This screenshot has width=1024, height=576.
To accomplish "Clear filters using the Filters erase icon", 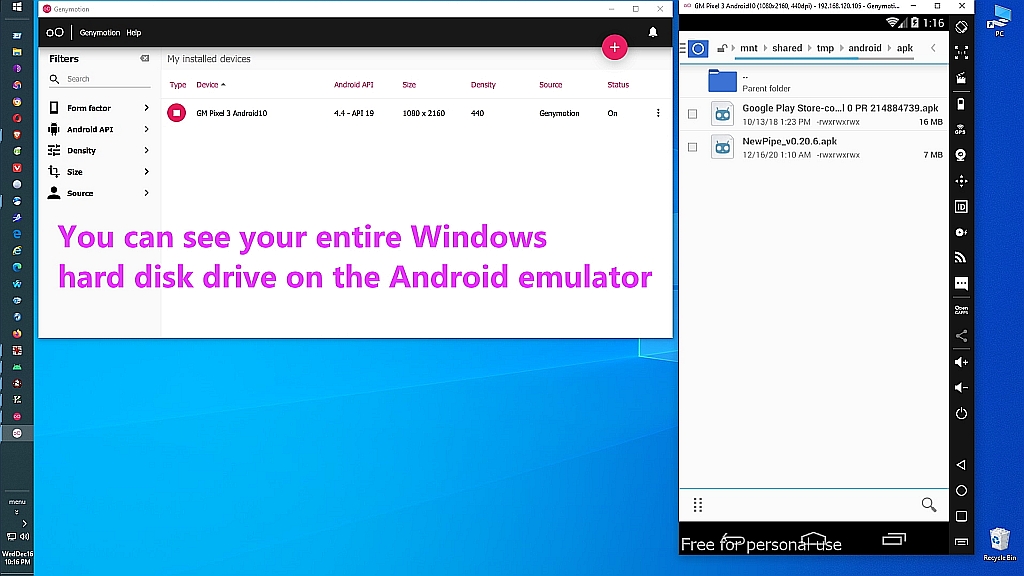I will pos(144,58).
